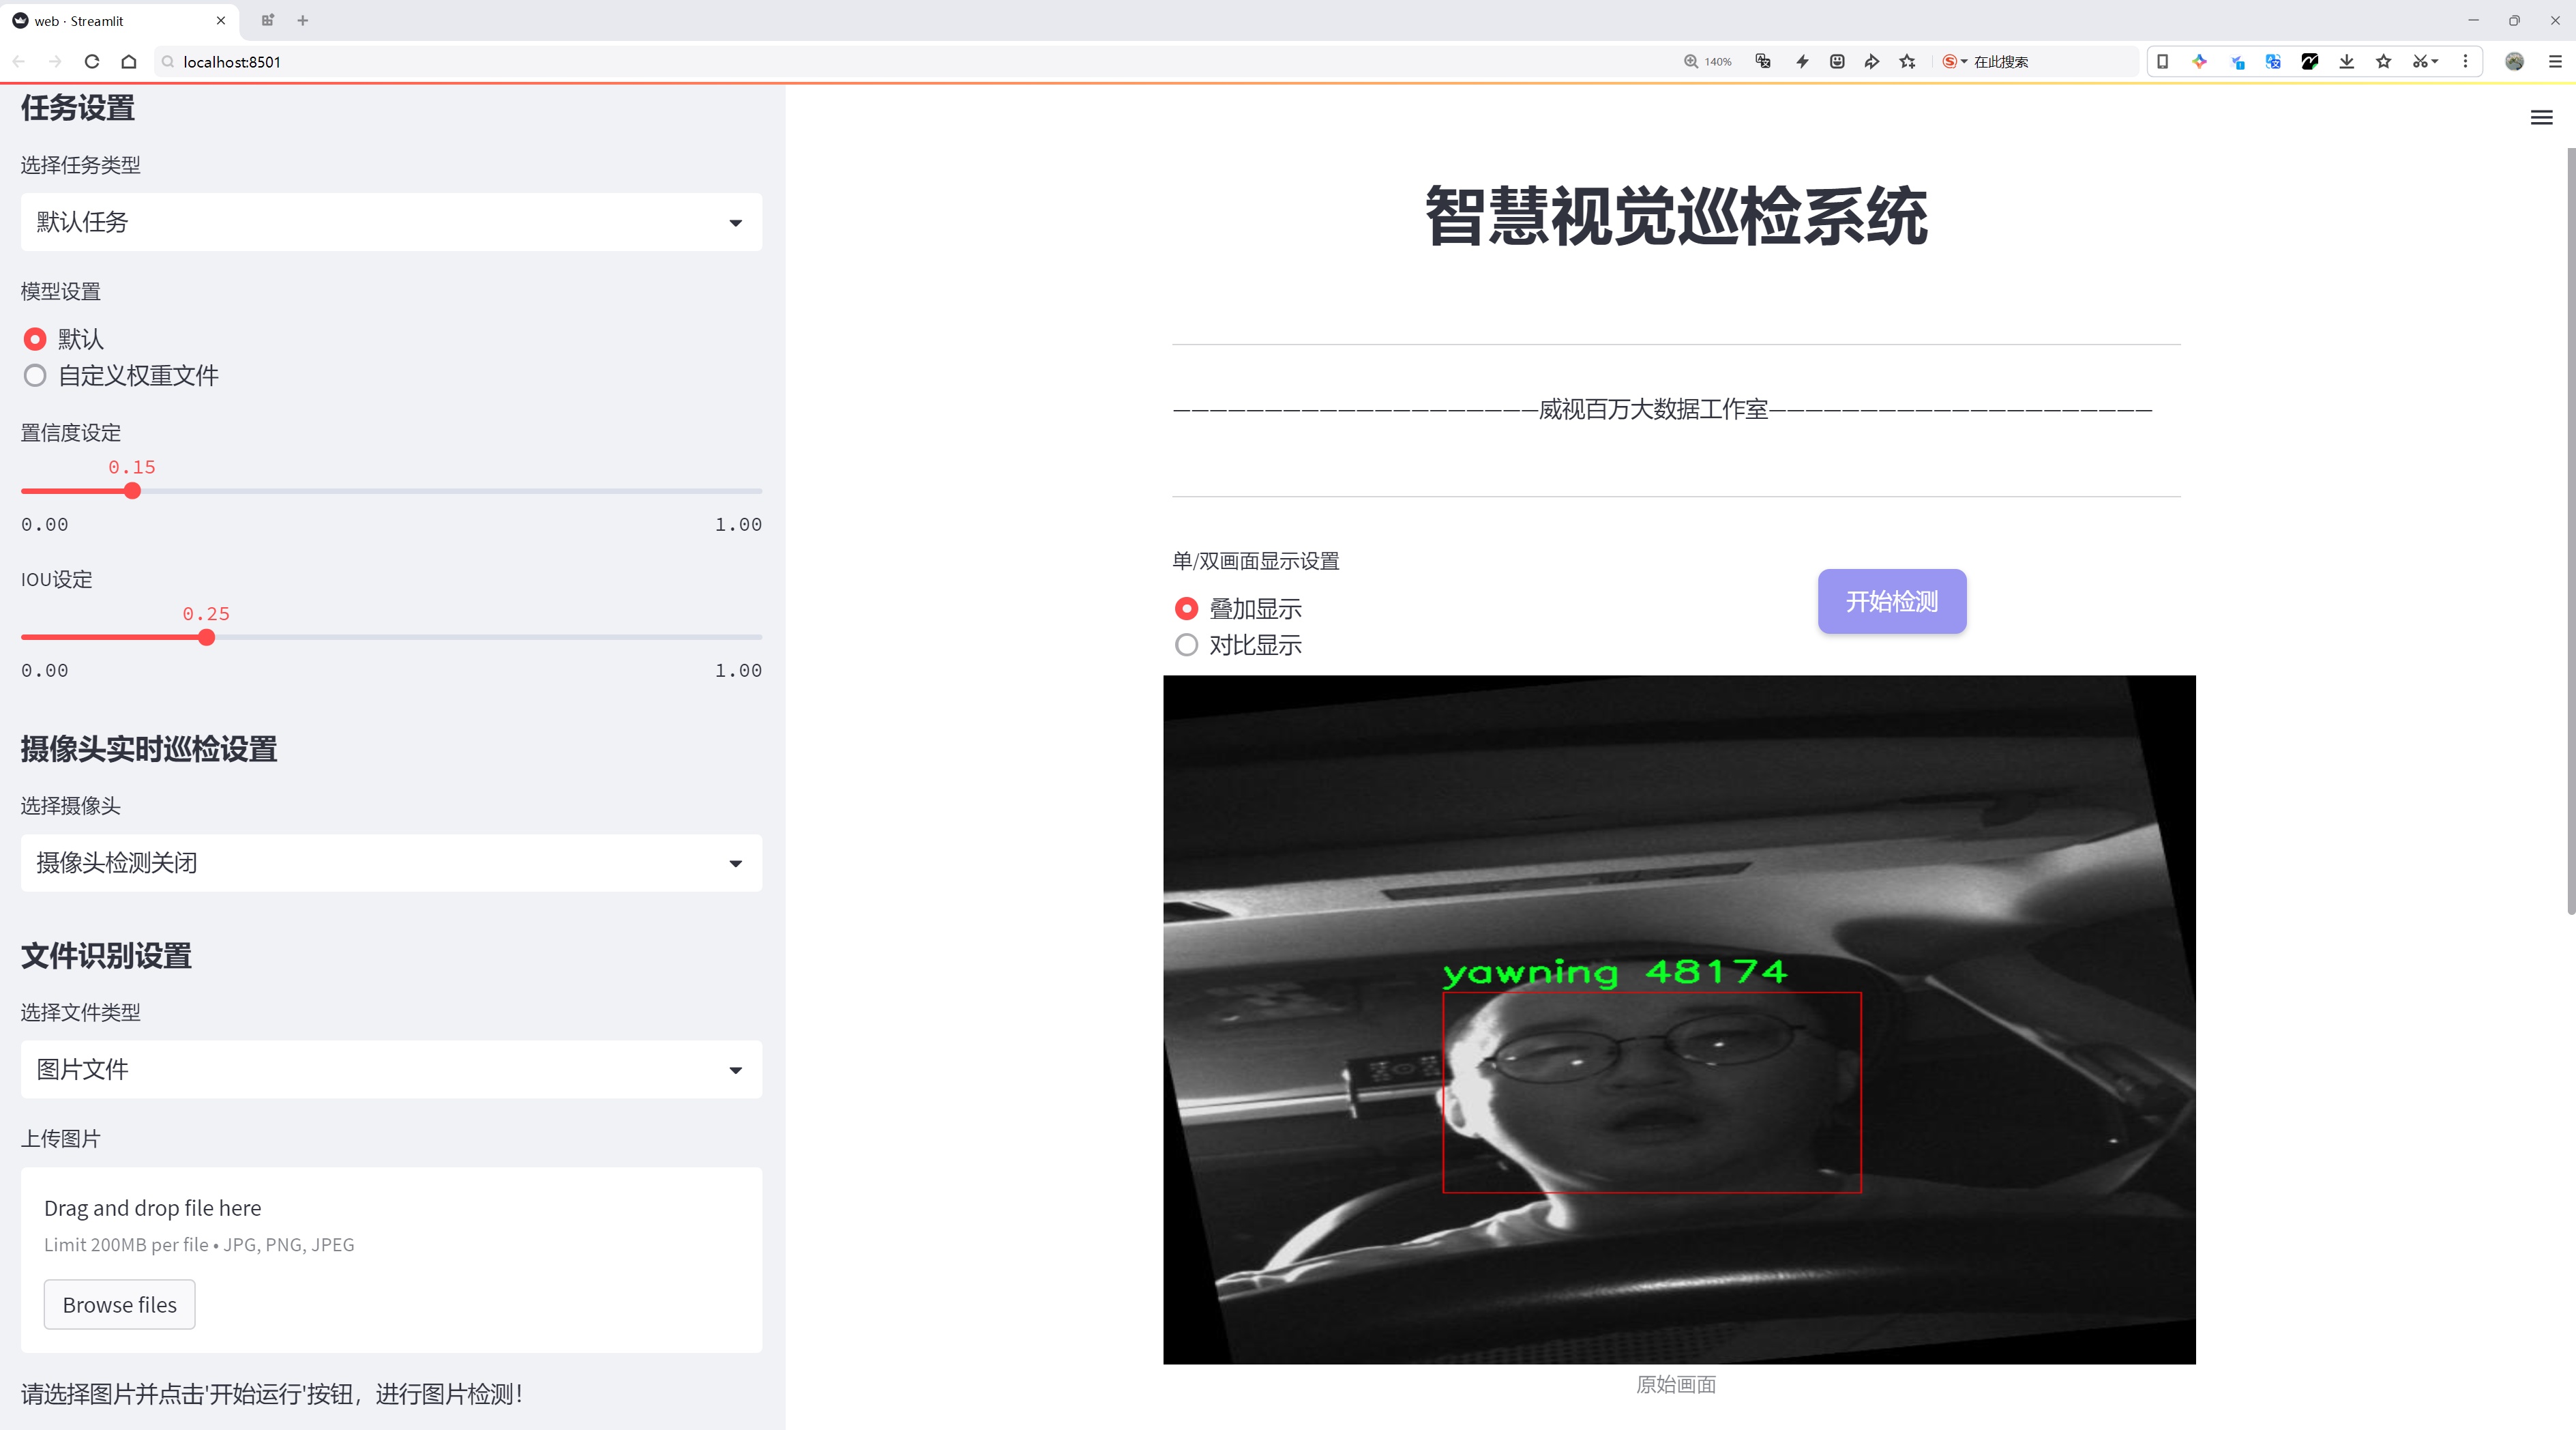Select the 对比显示 display radio option

[1186, 645]
